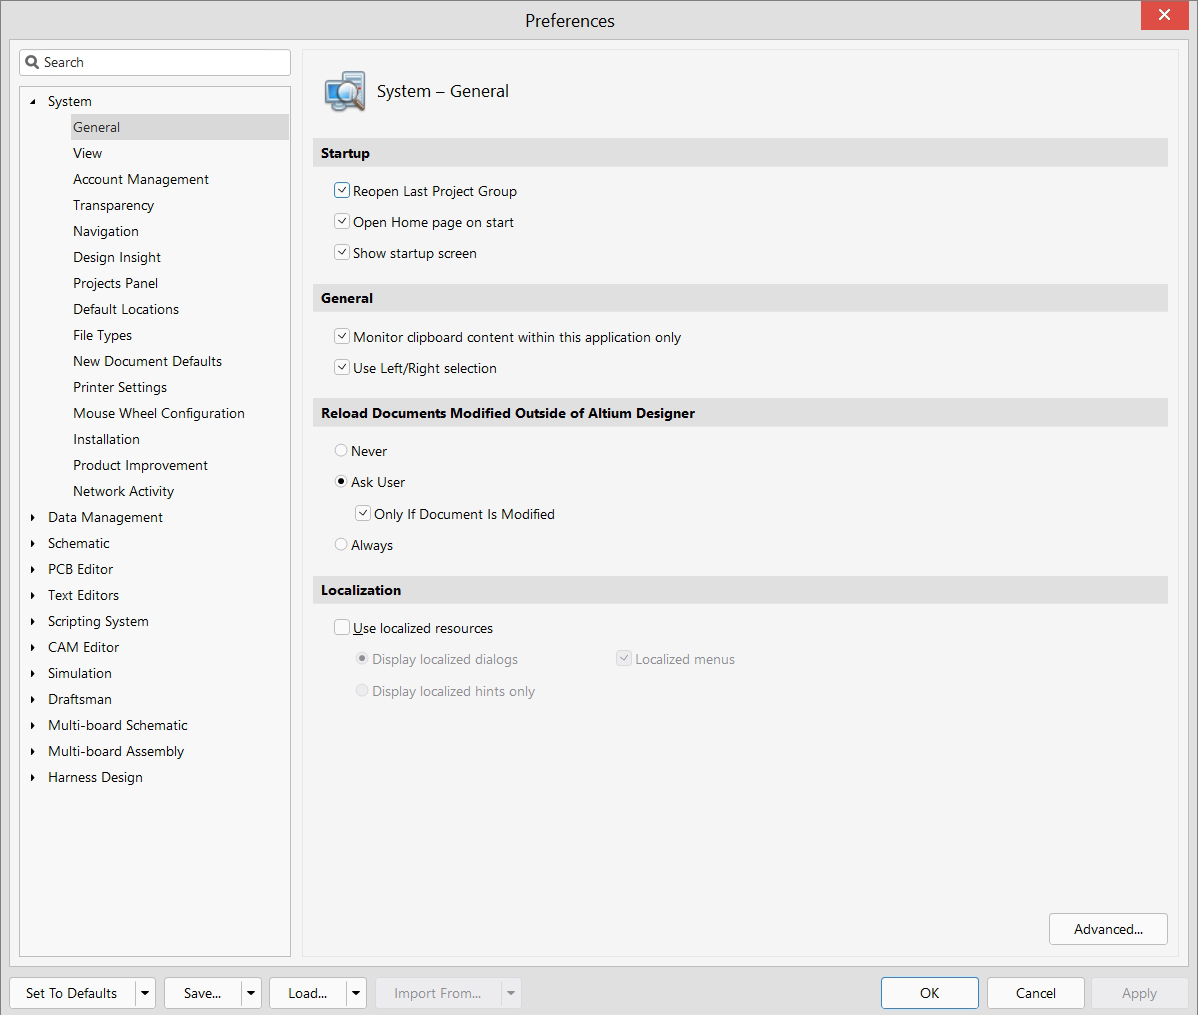Open Default Locations page

pos(126,309)
